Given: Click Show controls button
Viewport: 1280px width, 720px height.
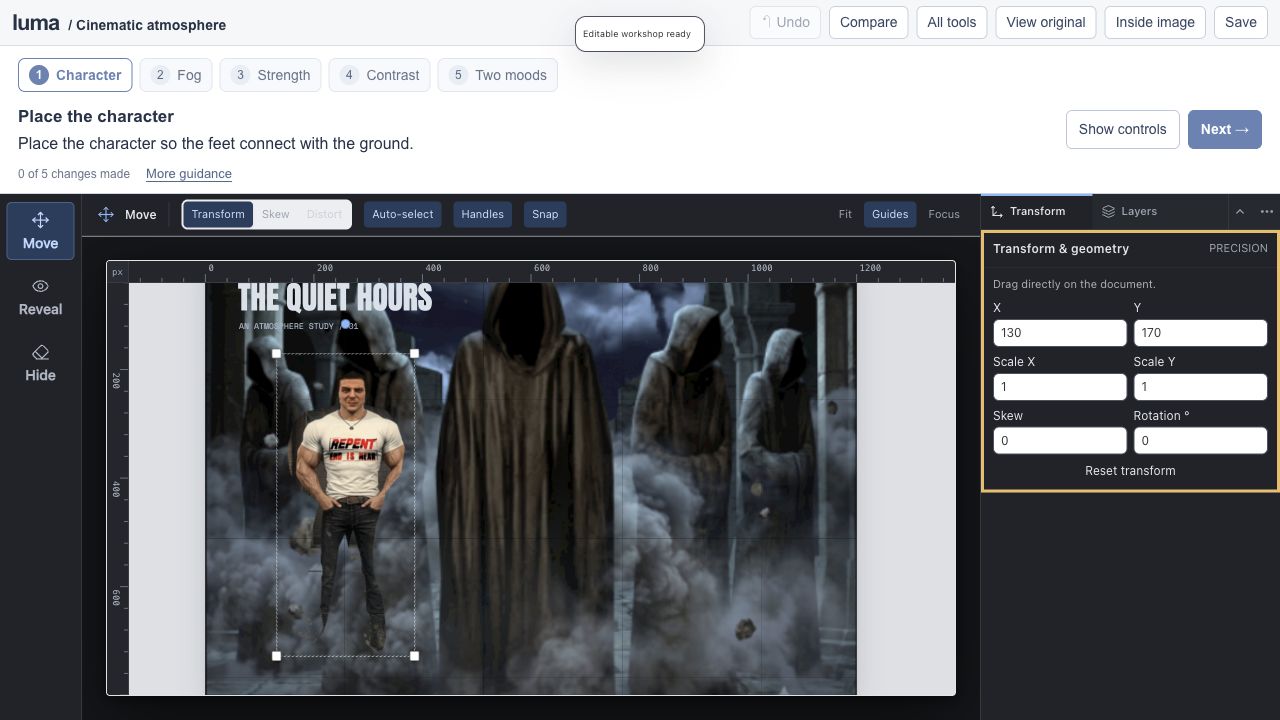Looking at the screenshot, I should (1122, 129).
